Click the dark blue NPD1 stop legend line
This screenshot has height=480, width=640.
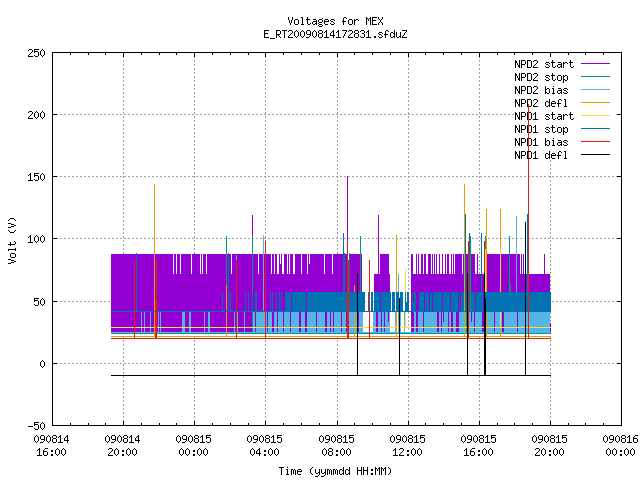(596, 129)
